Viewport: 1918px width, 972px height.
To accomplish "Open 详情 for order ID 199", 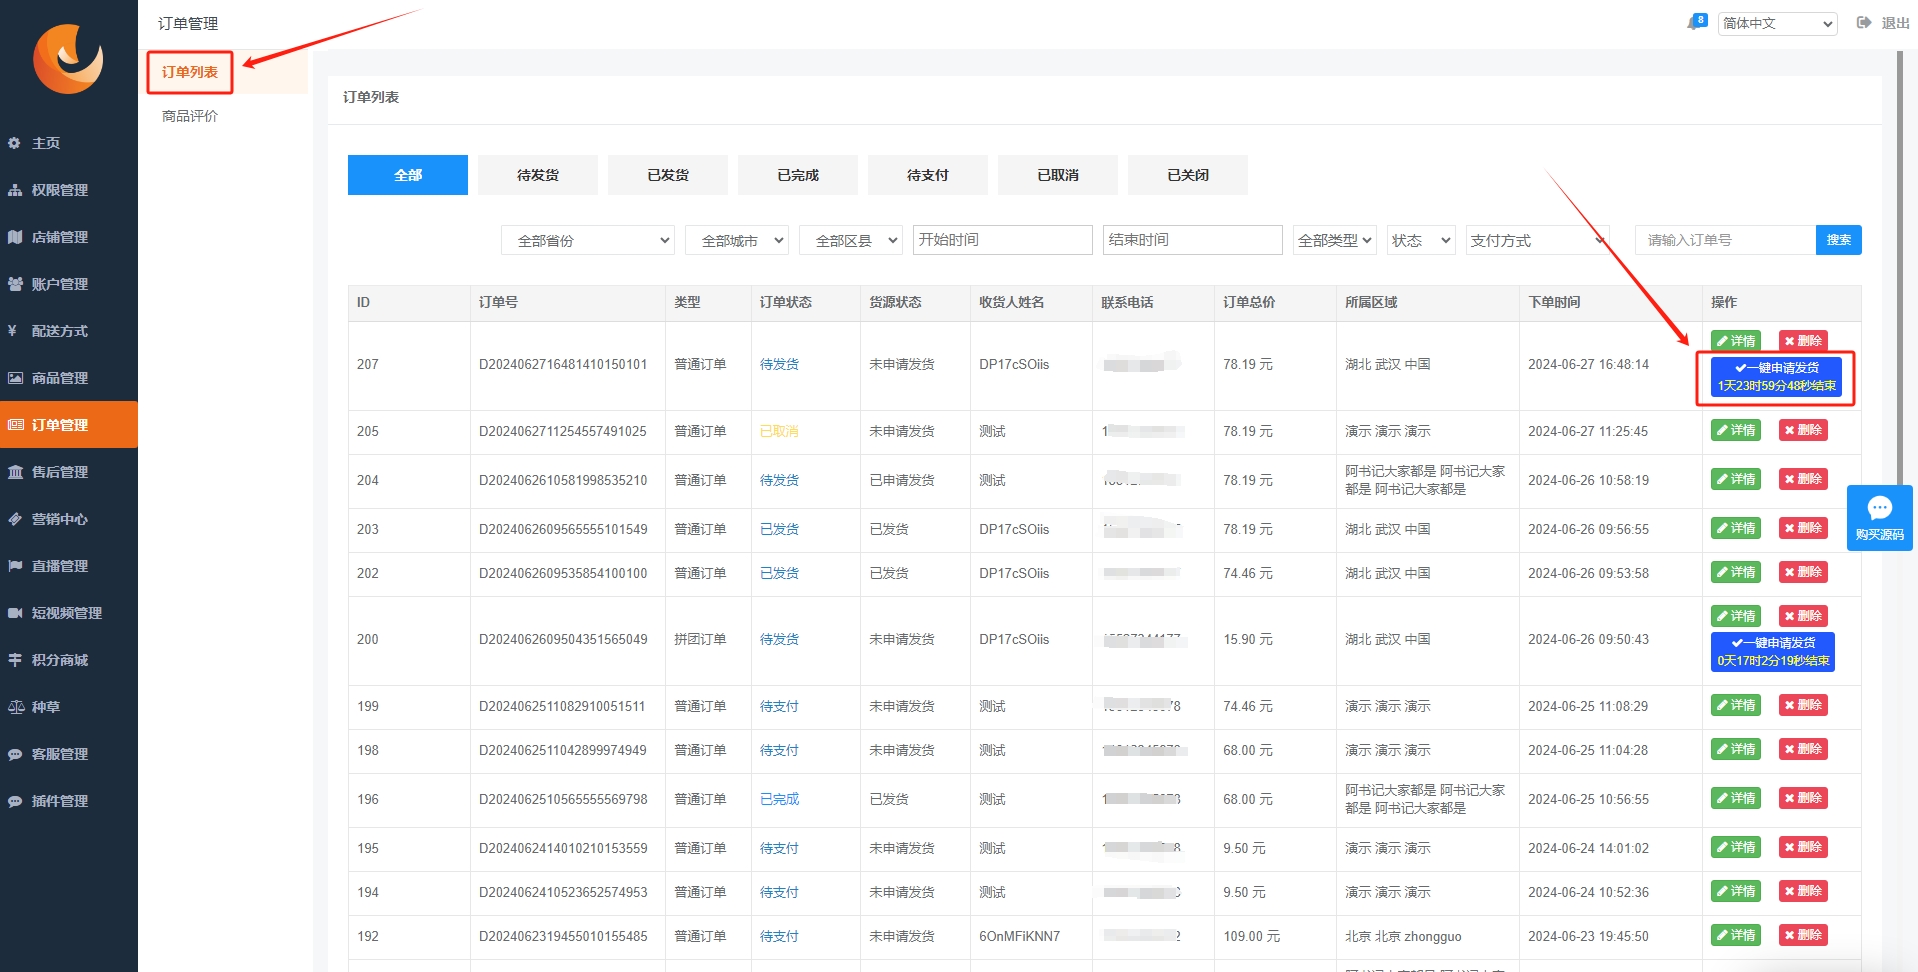I will pos(1736,705).
